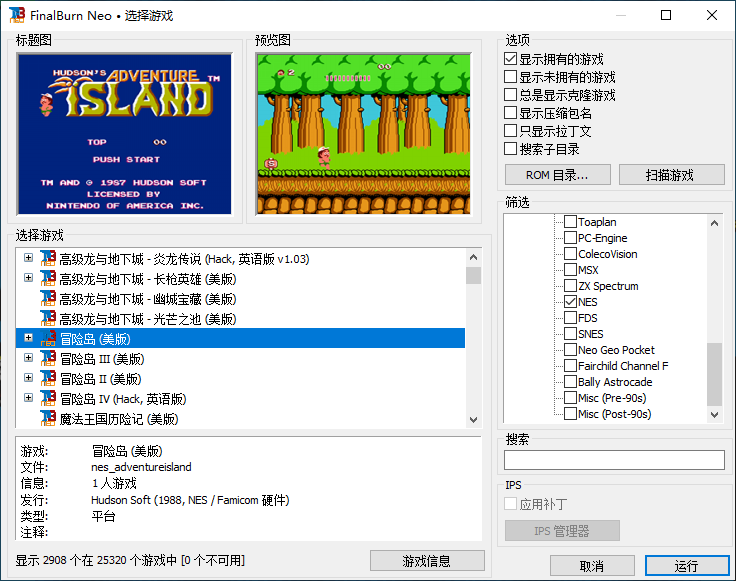Enable 搜索子目录 checkbox
This screenshot has width=736, height=581.
tap(510, 149)
